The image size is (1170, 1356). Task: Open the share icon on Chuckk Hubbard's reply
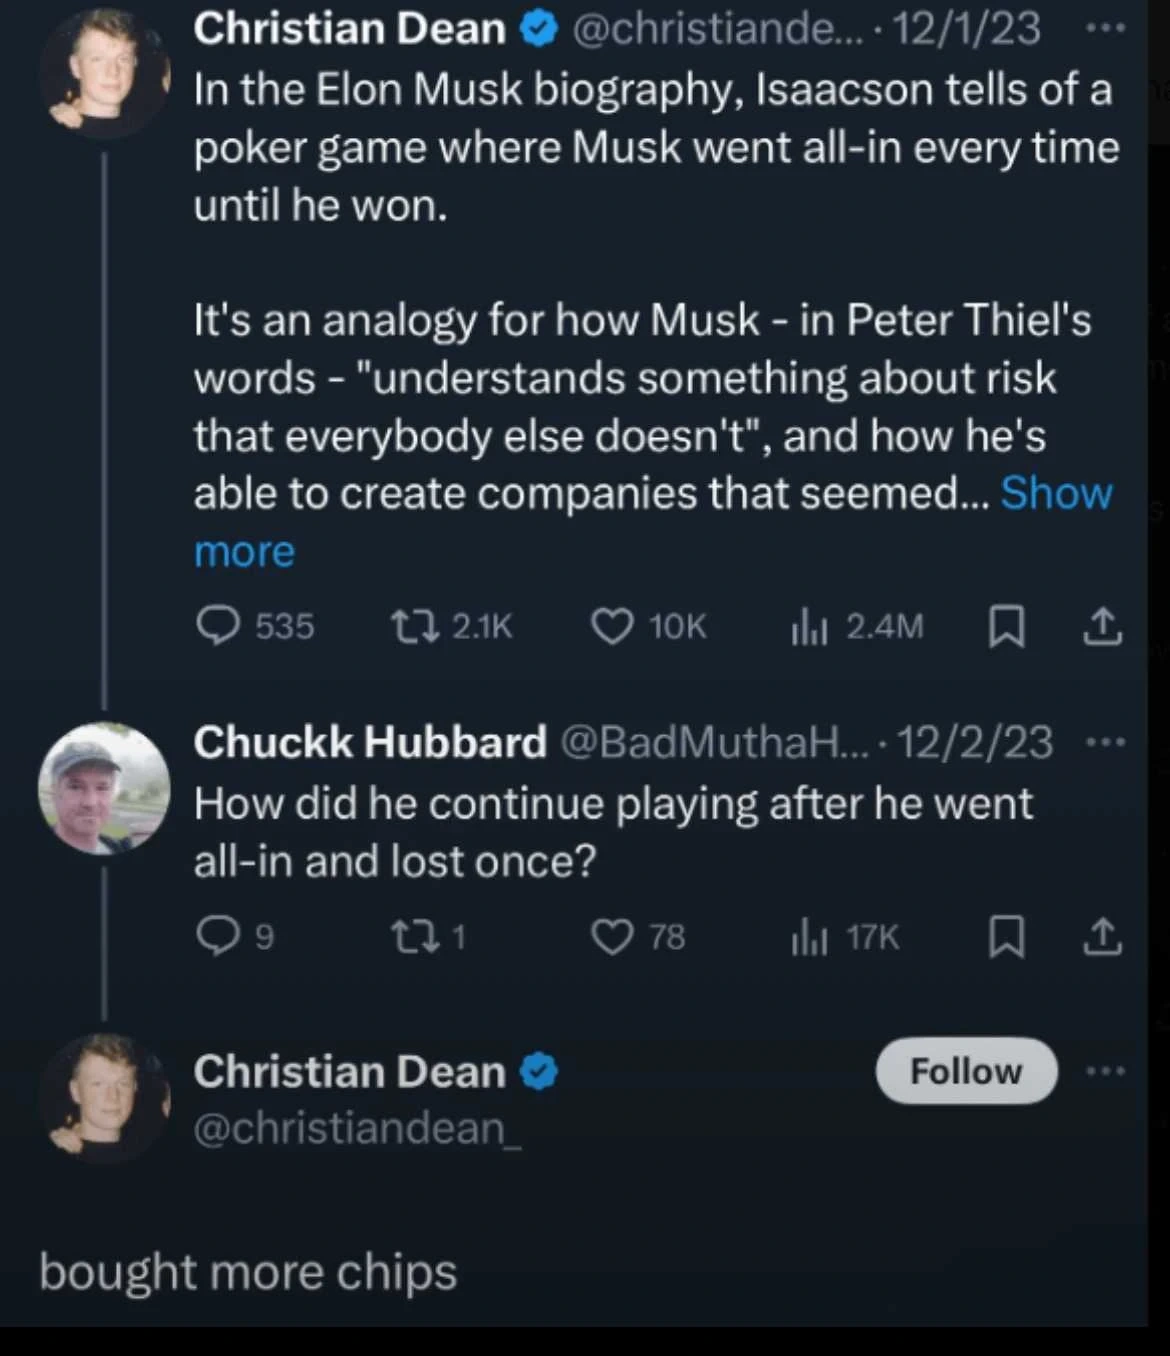point(1103,937)
